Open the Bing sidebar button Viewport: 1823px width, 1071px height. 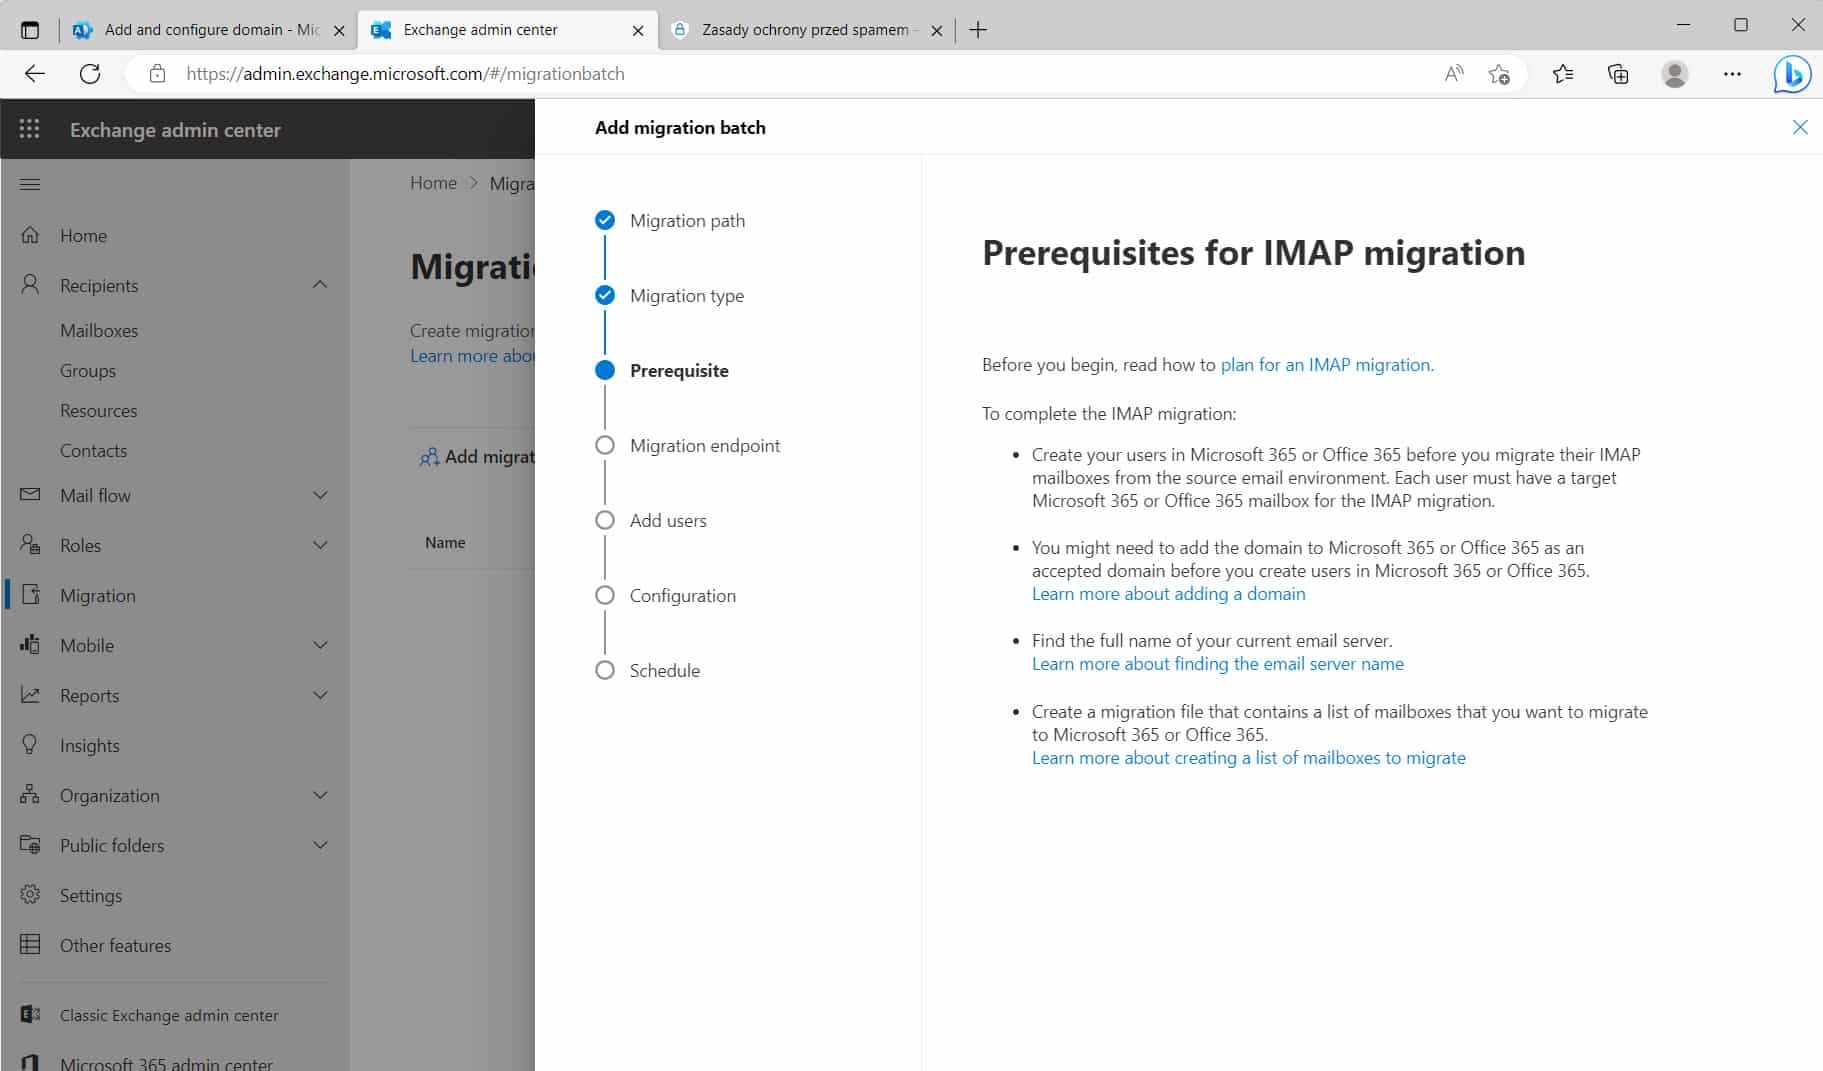(x=1792, y=74)
